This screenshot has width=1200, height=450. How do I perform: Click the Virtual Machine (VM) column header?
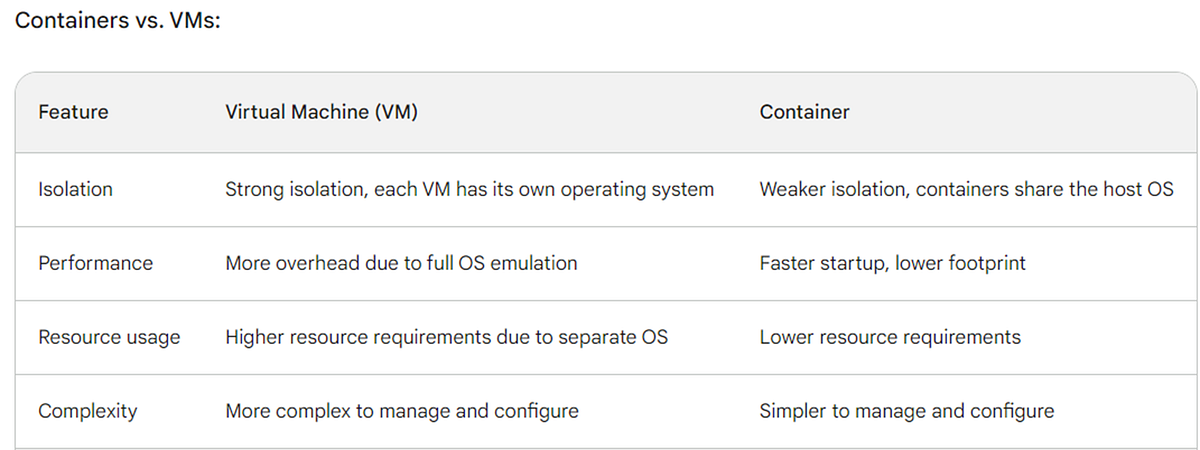321,112
